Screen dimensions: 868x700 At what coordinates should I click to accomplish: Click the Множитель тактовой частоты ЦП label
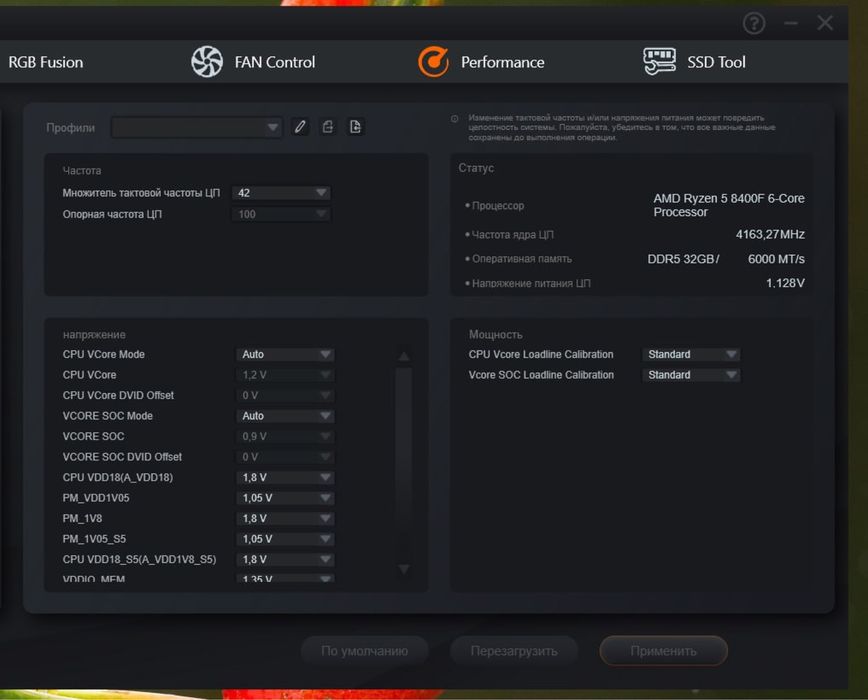(x=141, y=193)
